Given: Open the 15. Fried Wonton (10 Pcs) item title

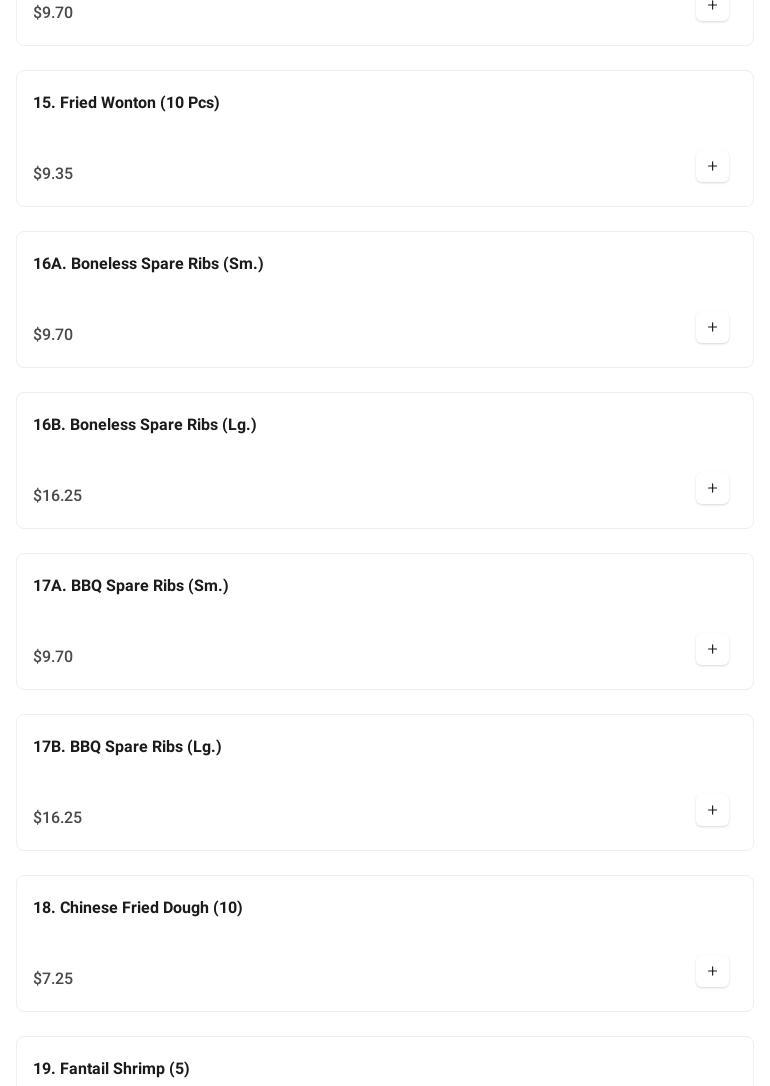Looking at the screenshot, I should [x=126, y=103].
